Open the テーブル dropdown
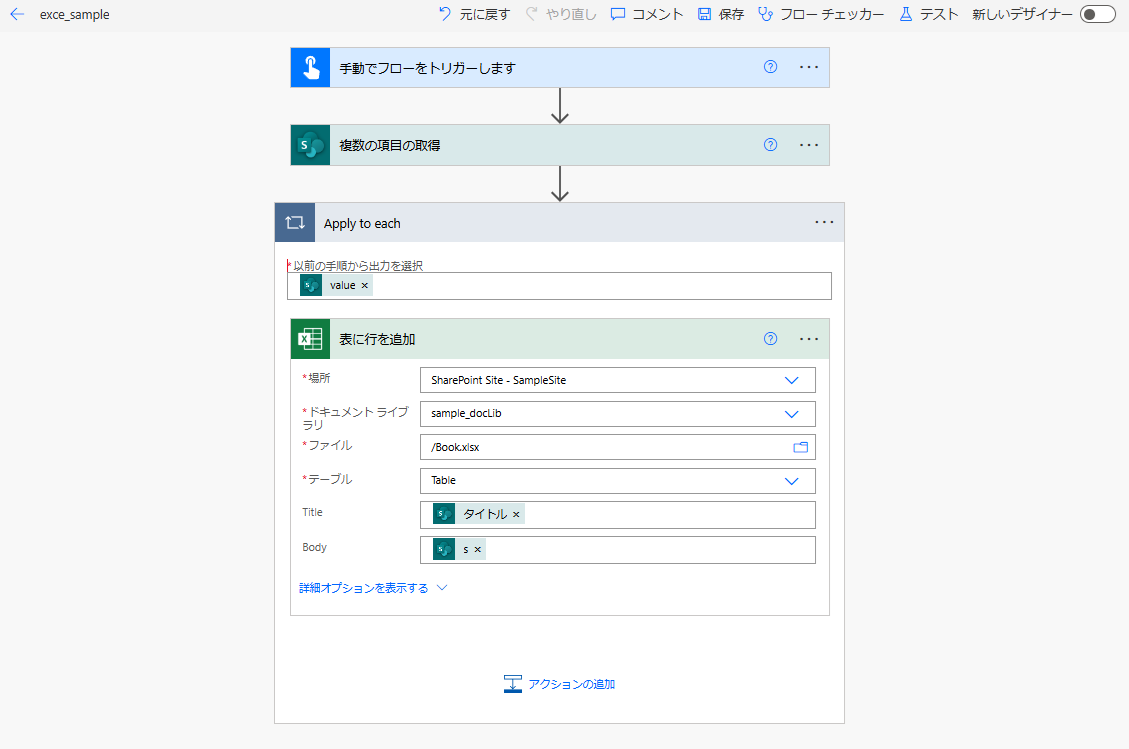Image resolution: width=1129 pixels, height=749 pixels. pyautogui.click(x=790, y=480)
